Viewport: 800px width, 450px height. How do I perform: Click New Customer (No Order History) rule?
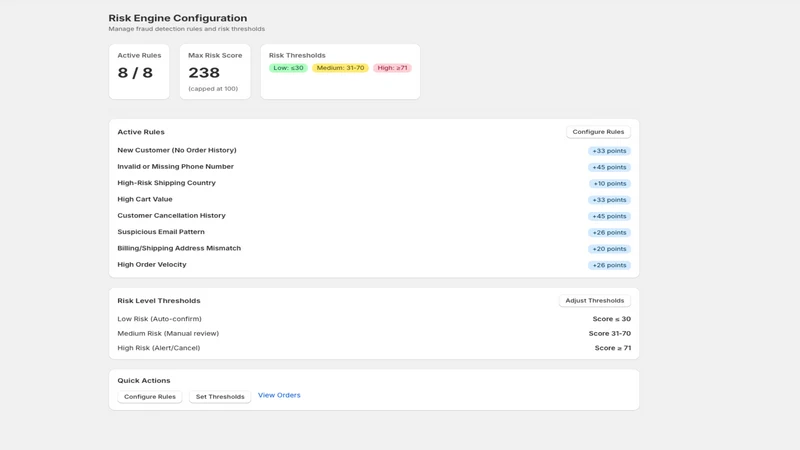pyautogui.click(x=177, y=150)
